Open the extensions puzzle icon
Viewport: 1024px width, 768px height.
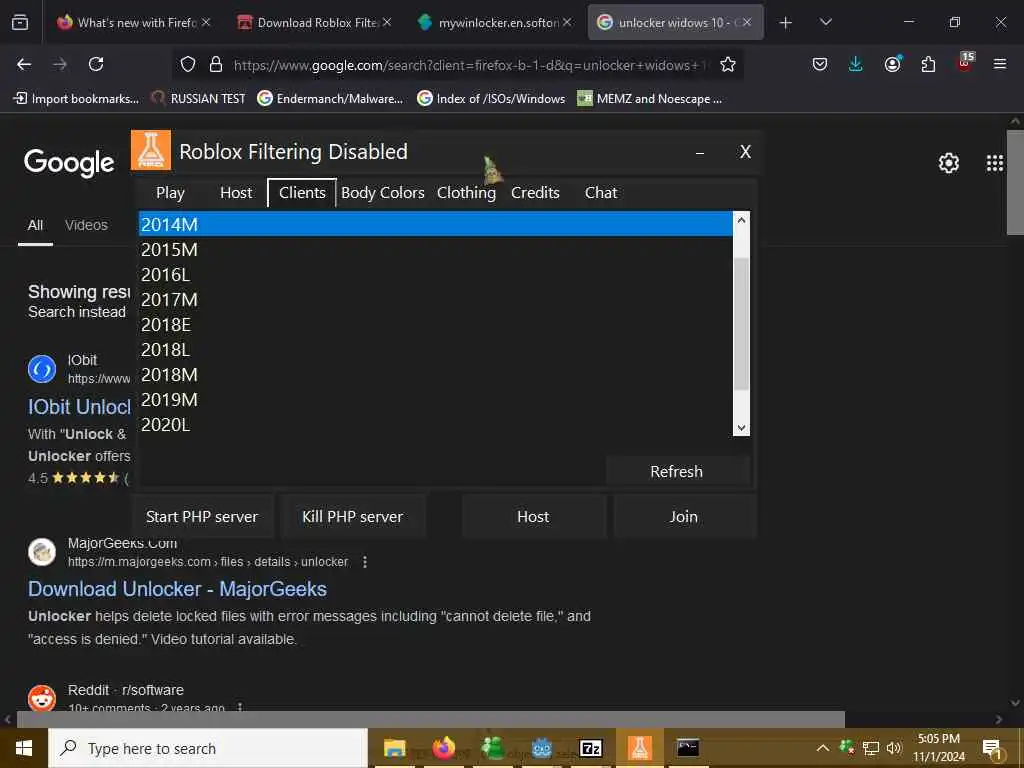pyautogui.click(x=928, y=64)
